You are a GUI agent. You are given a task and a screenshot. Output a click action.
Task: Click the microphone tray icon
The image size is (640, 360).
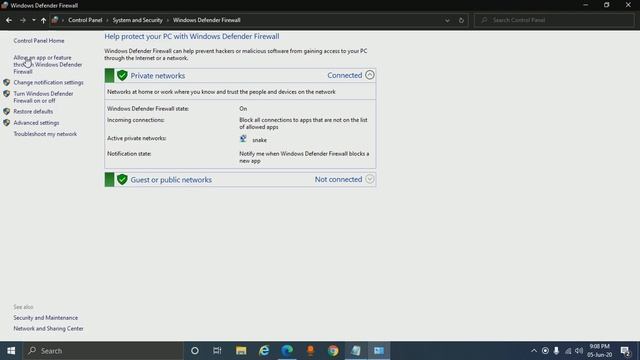[x=556, y=351]
